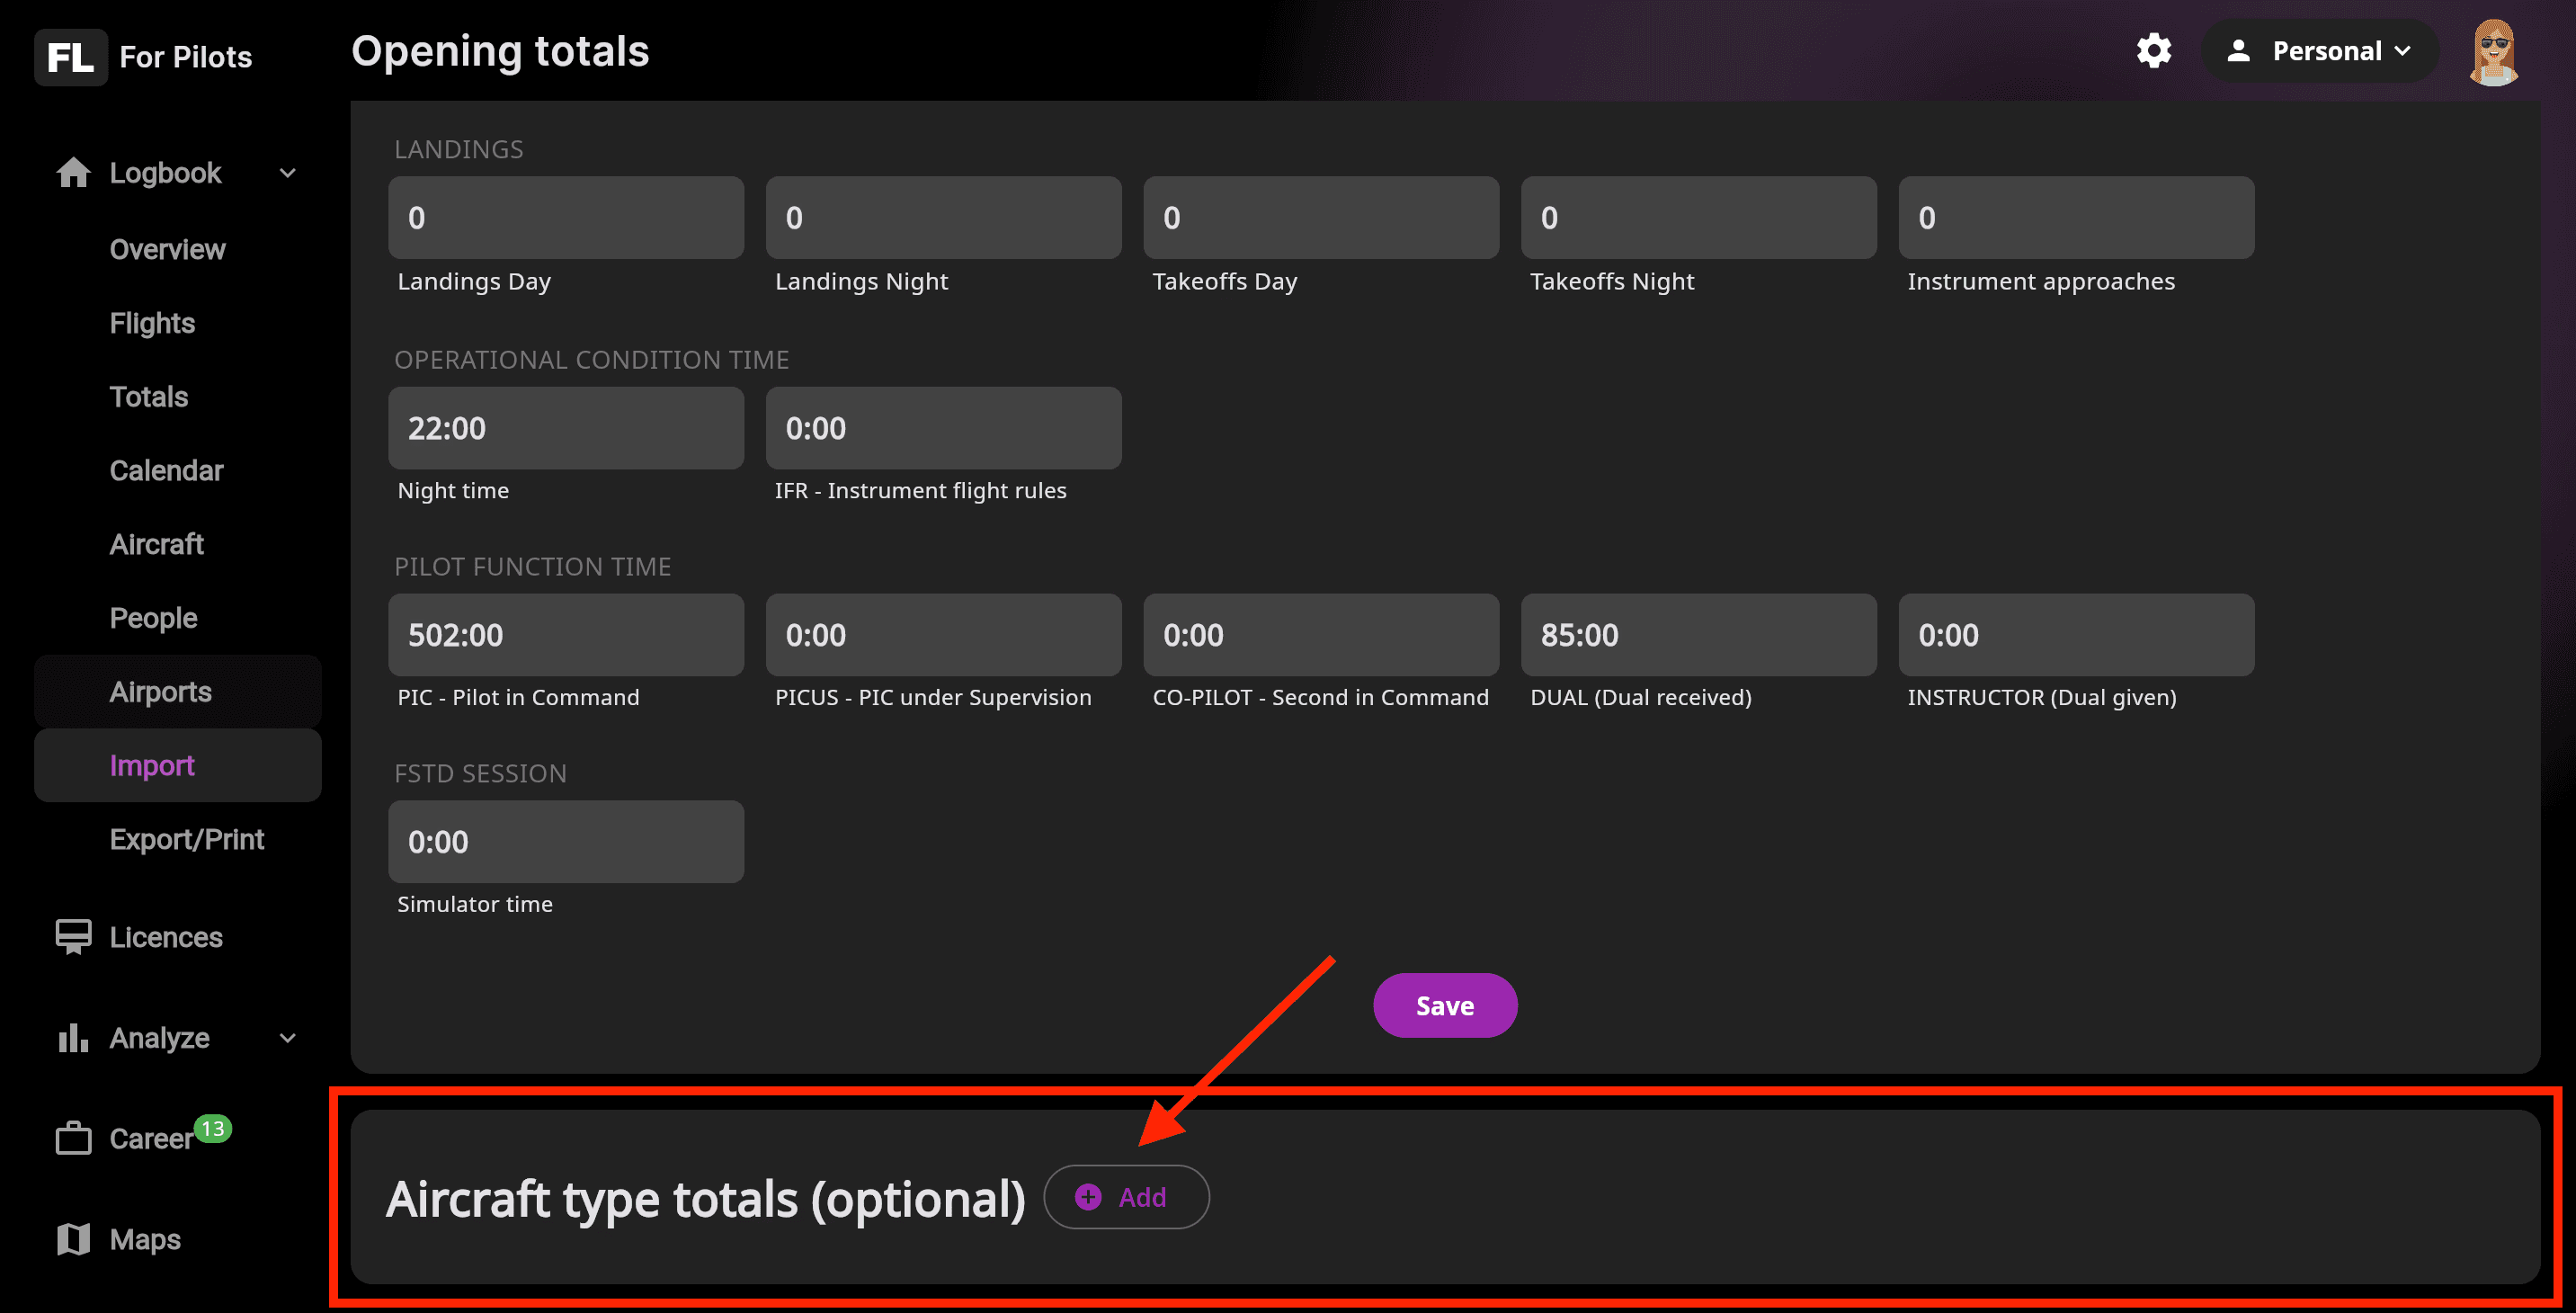Click the plus icon in the Add button
Screen dimensions: 2576x1313
coord(1088,1197)
